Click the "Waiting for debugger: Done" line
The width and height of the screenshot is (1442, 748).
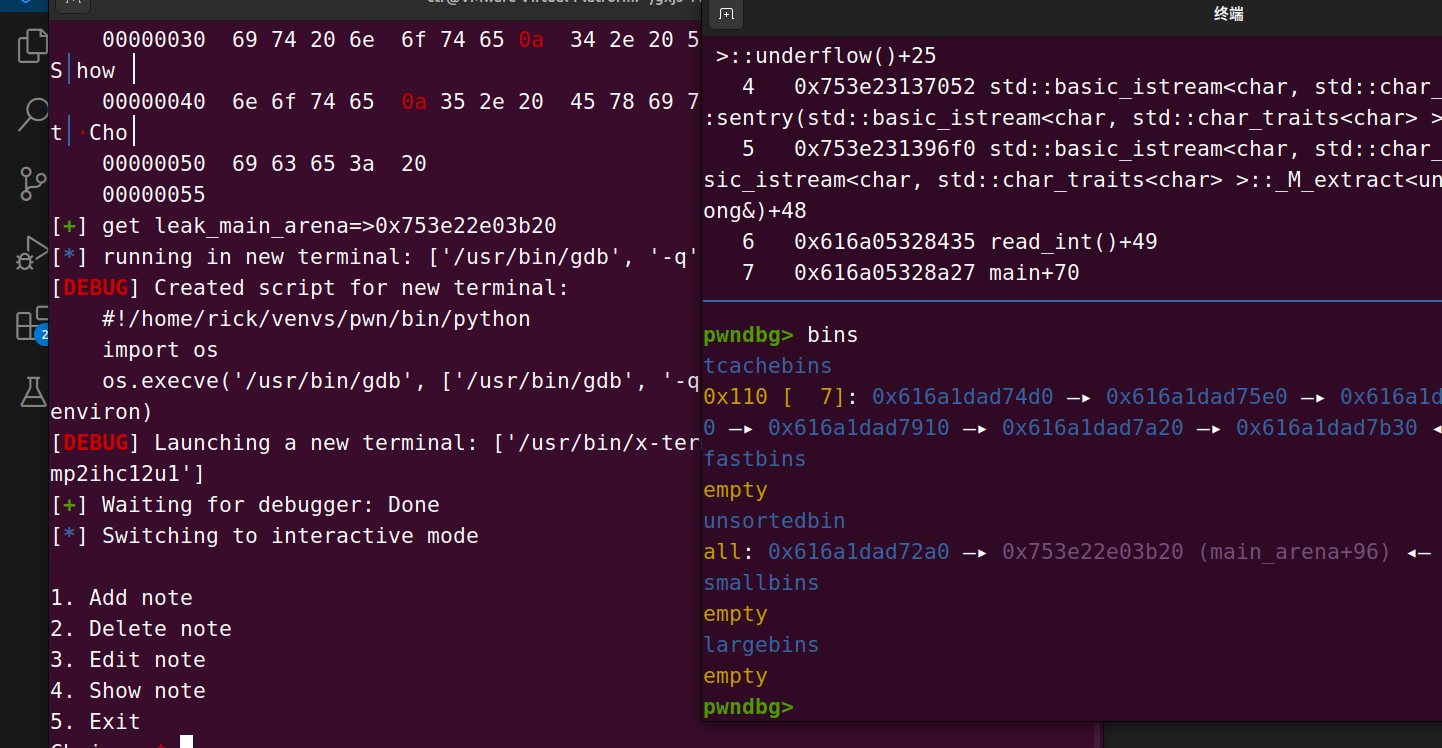click(x=270, y=505)
